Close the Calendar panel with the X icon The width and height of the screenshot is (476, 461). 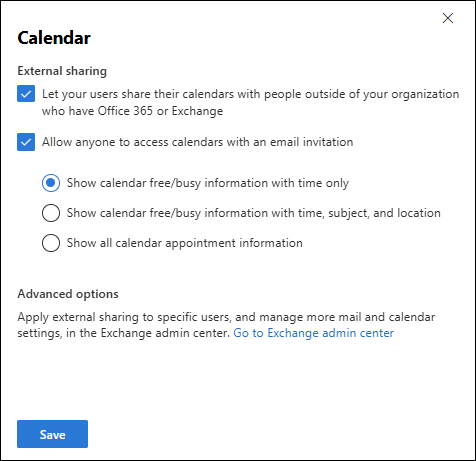448,18
